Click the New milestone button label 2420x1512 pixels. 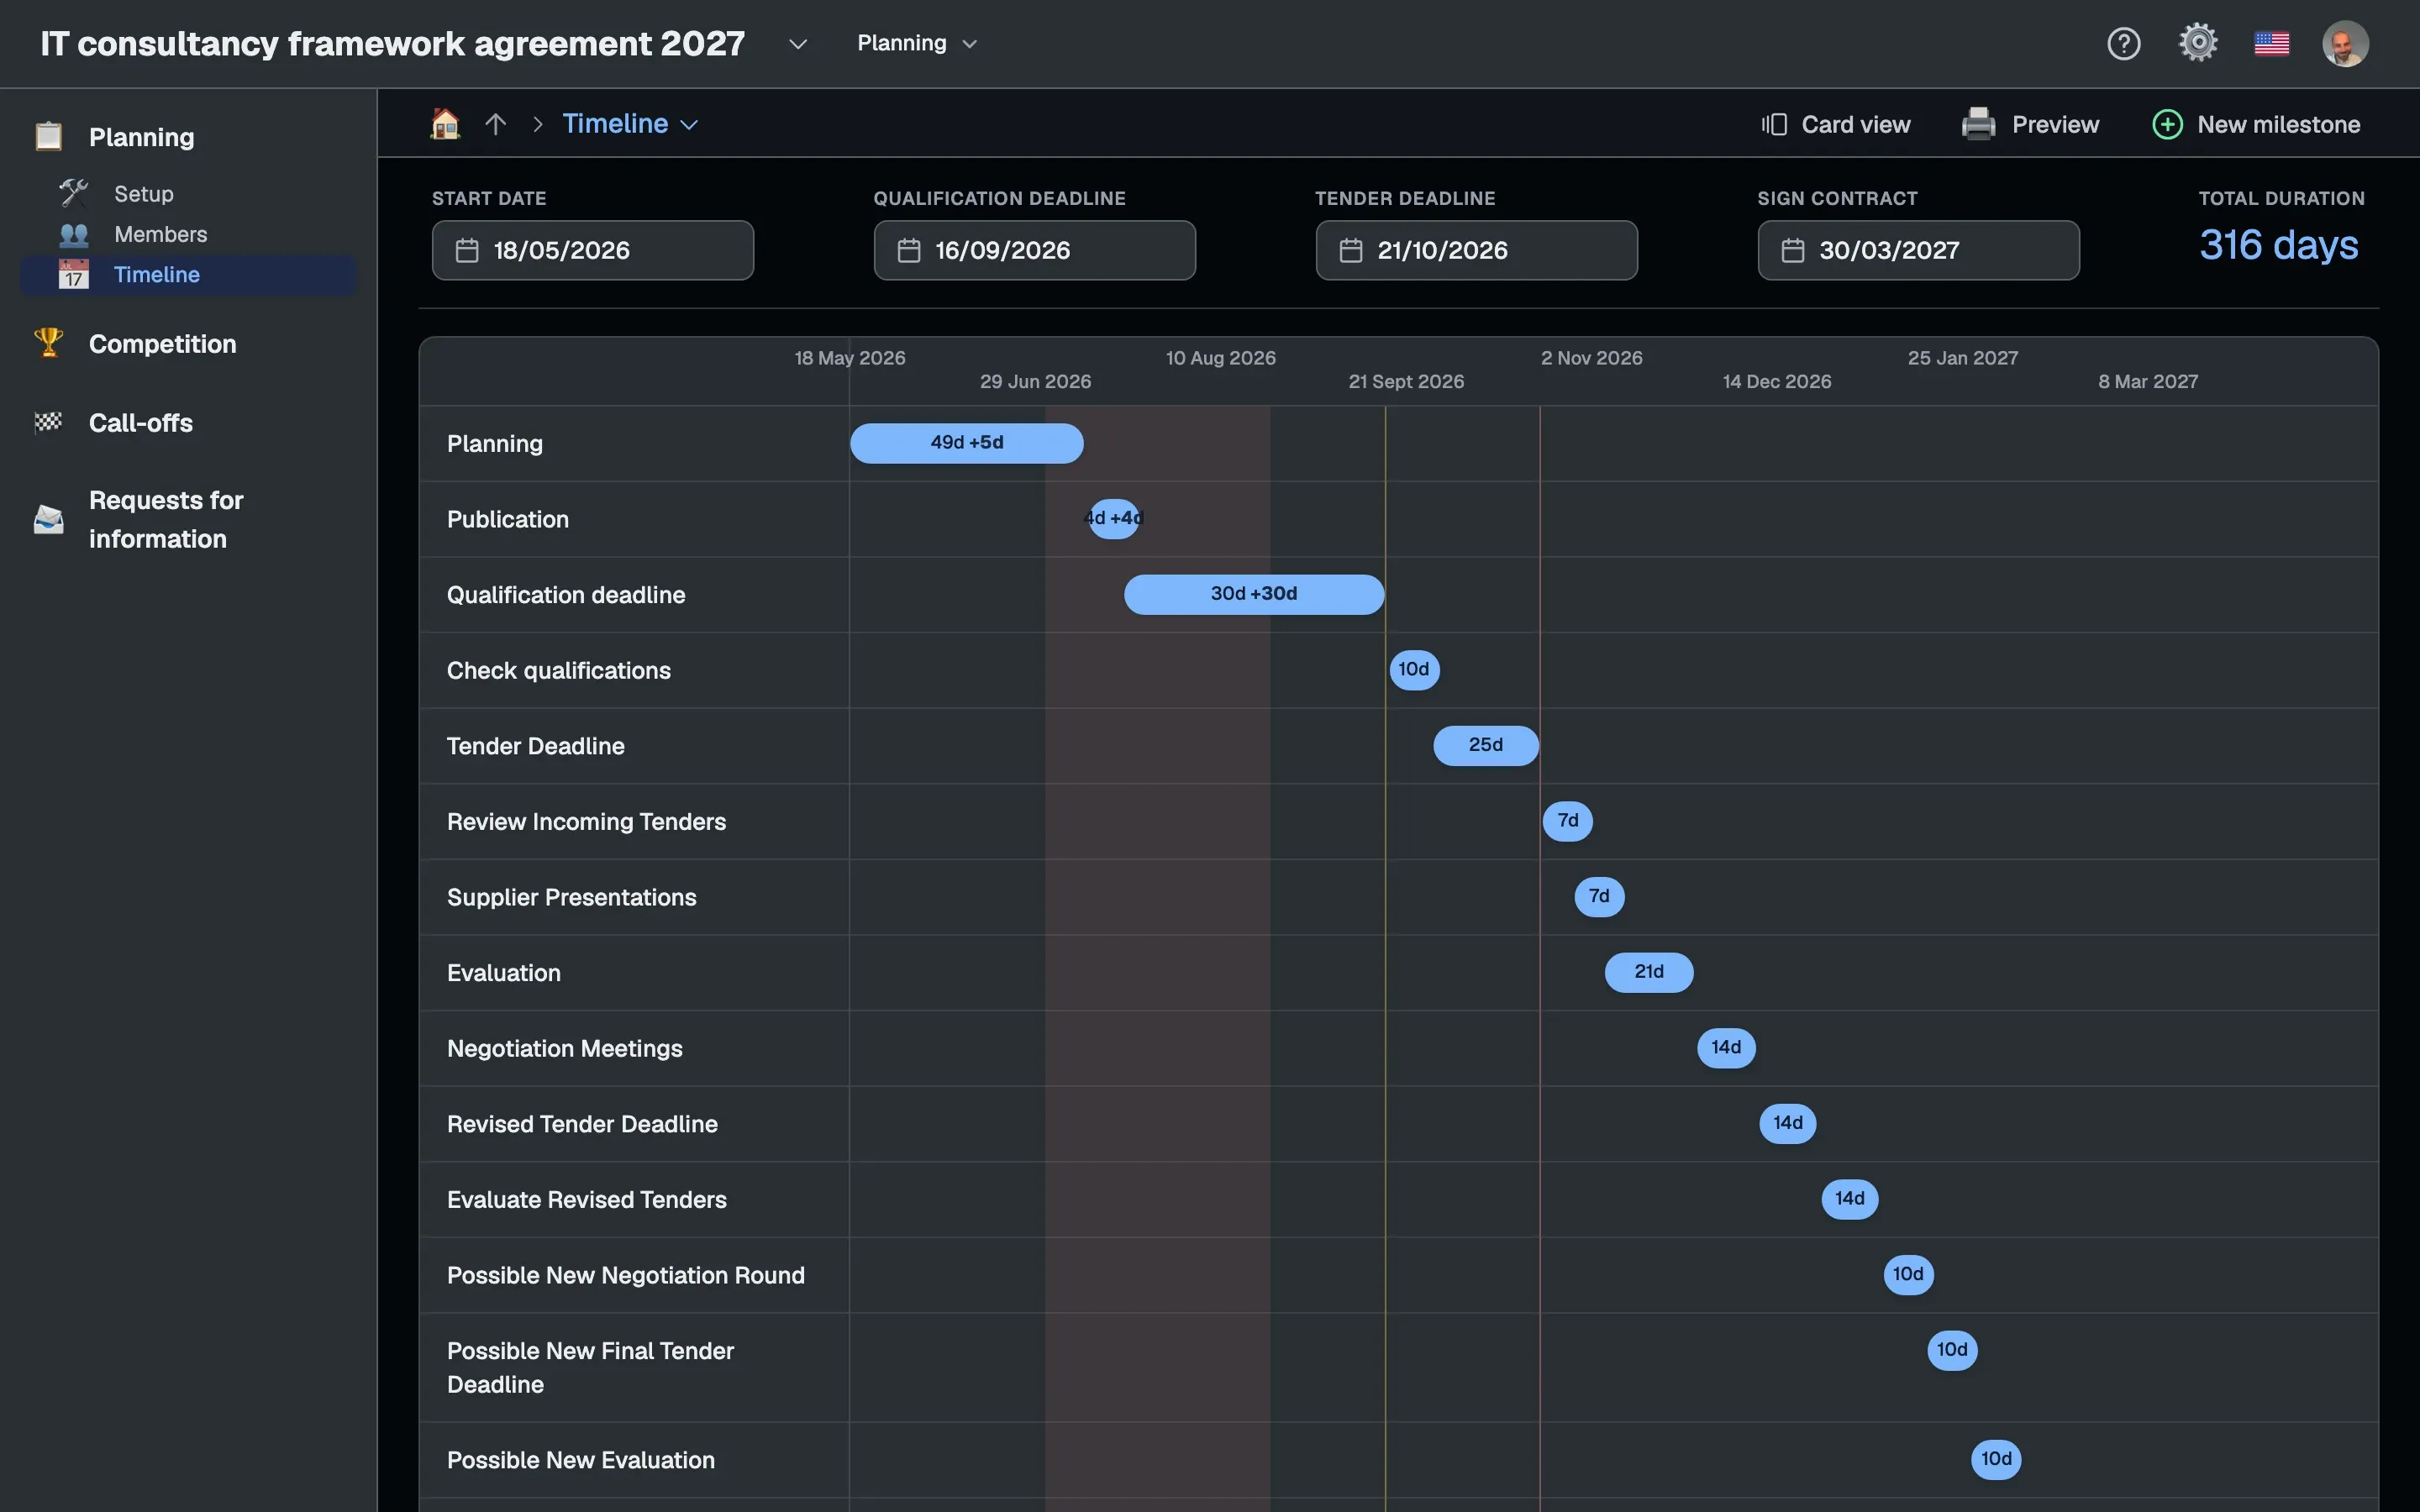[2278, 124]
